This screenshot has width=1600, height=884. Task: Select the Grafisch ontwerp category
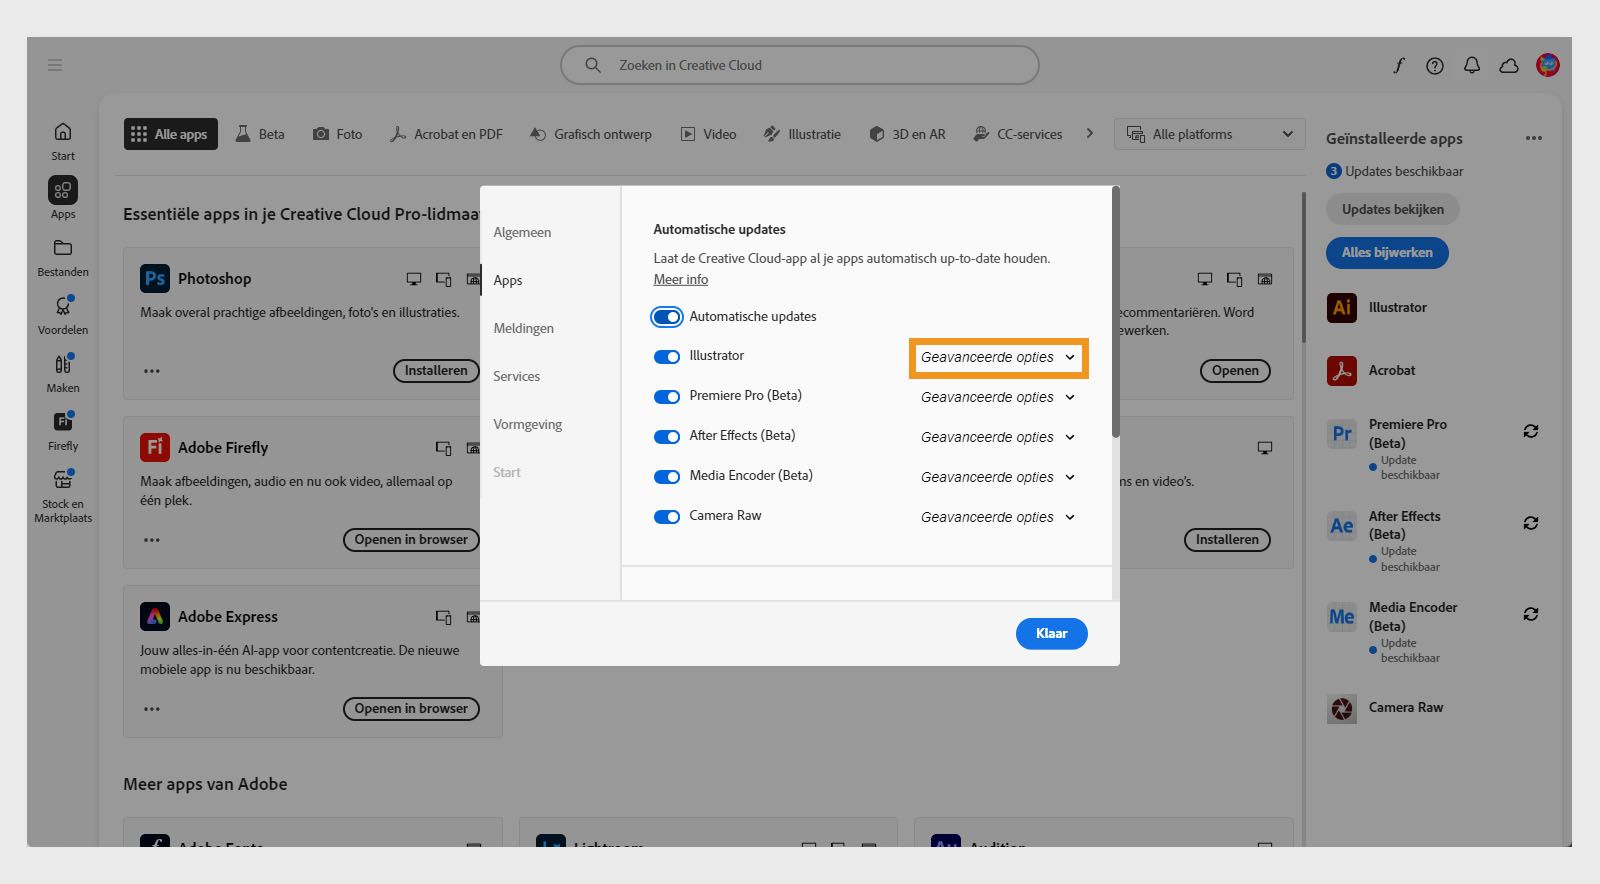click(x=591, y=134)
